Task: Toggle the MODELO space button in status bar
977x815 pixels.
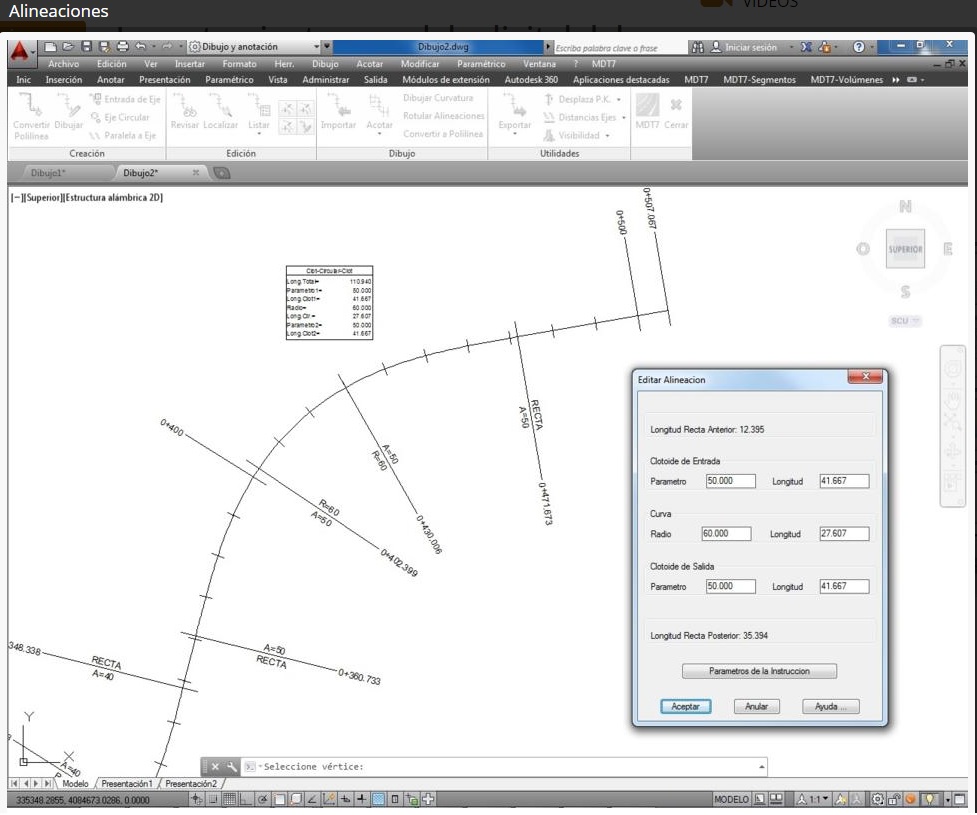Action: point(730,800)
